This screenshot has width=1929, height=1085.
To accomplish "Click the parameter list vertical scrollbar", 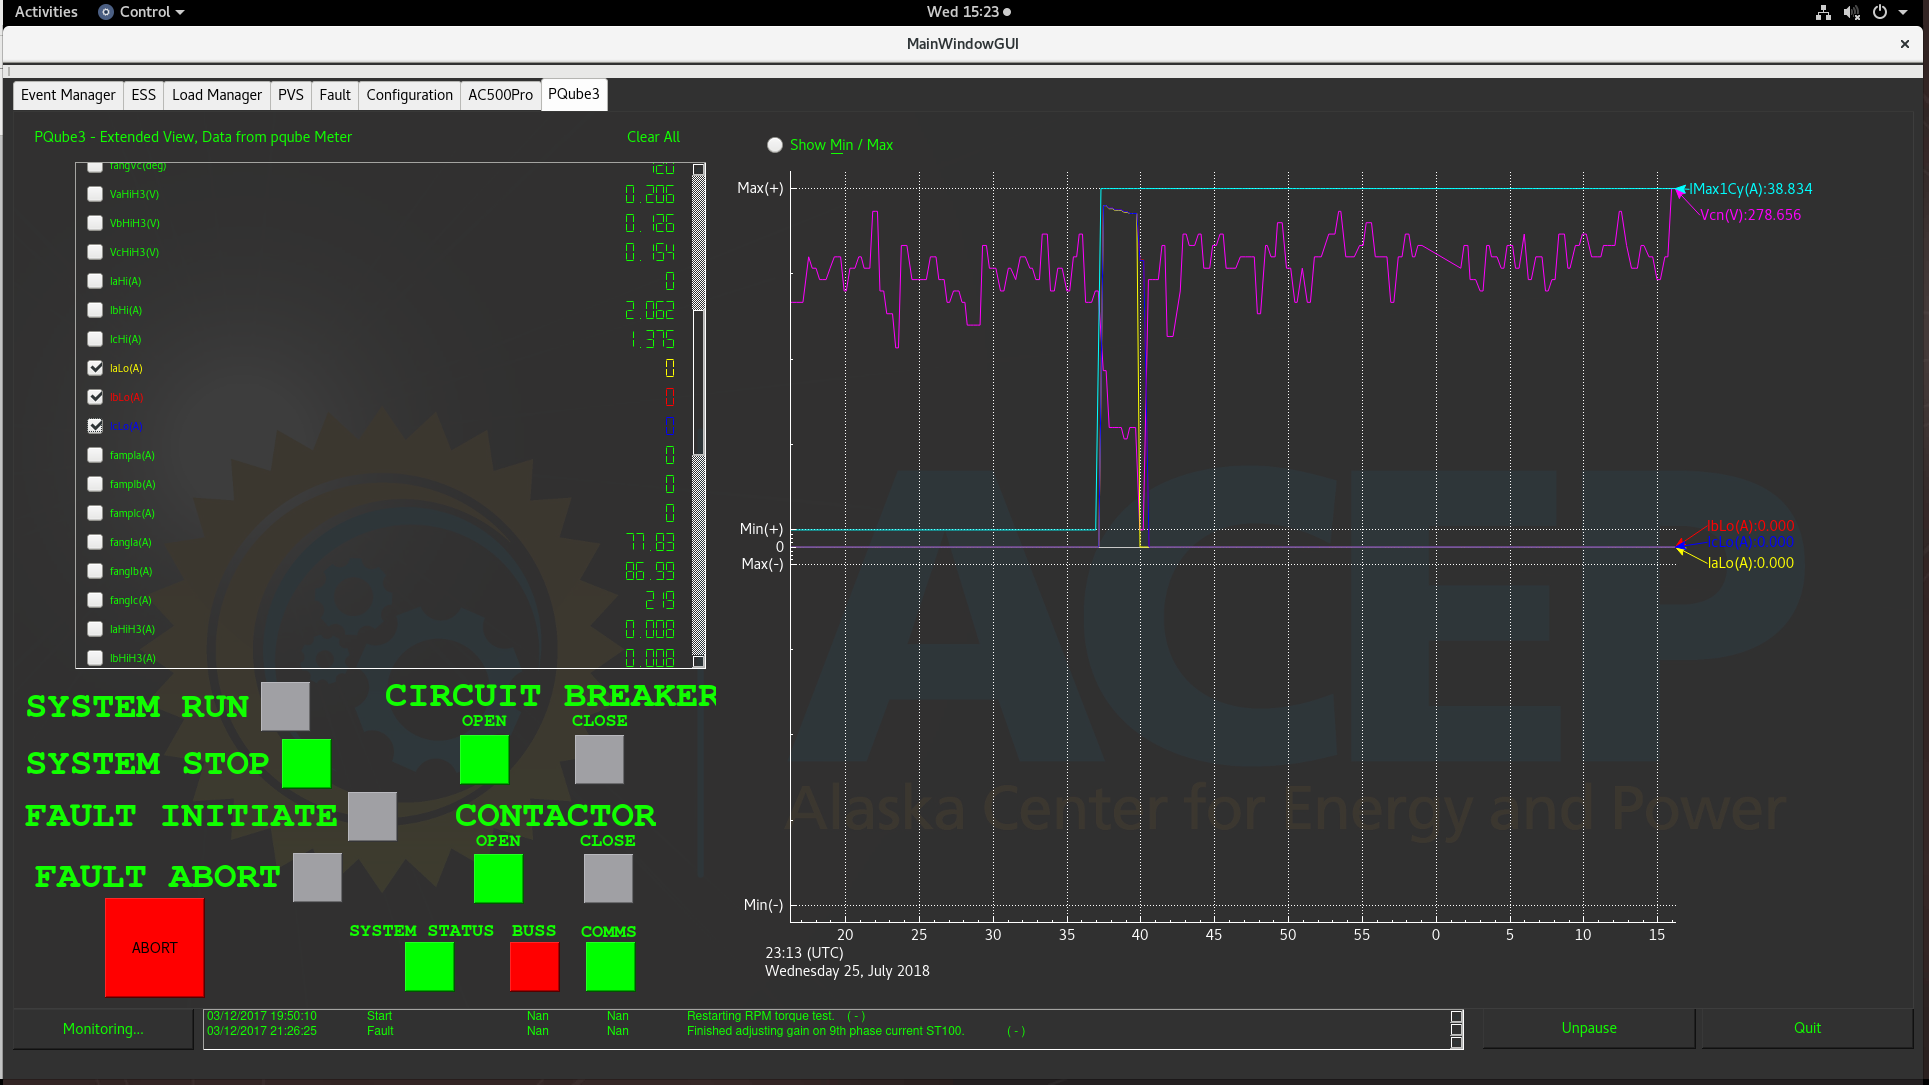I will [x=699, y=380].
